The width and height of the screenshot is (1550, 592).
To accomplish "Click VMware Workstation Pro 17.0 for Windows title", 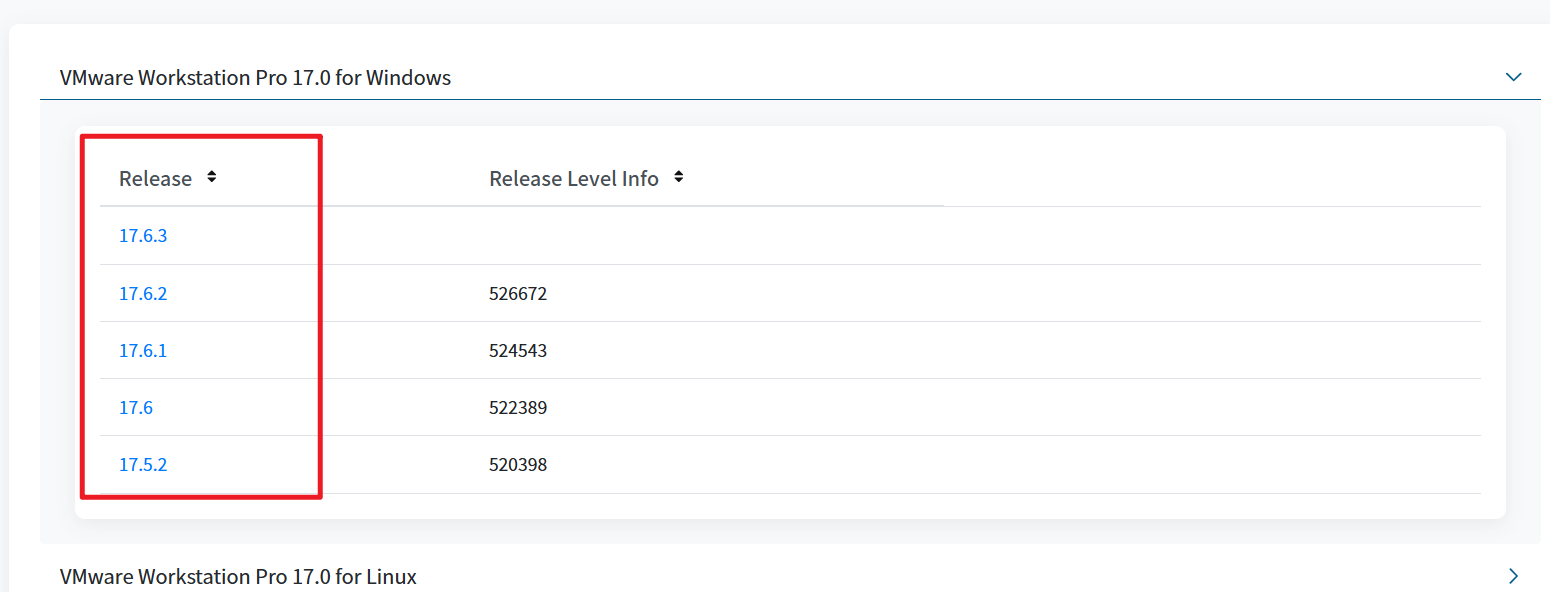I will (255, 77).
